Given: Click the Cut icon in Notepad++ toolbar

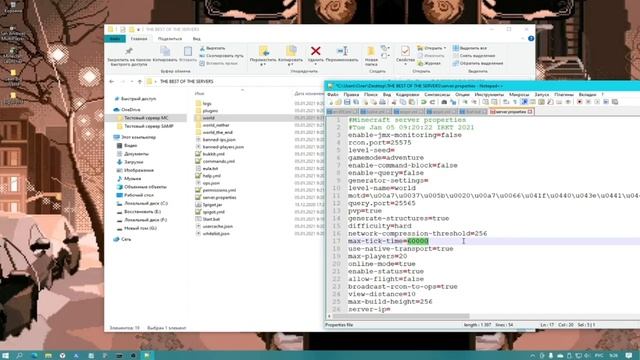Looking at the screenshot, I should (x=394, y=102).
